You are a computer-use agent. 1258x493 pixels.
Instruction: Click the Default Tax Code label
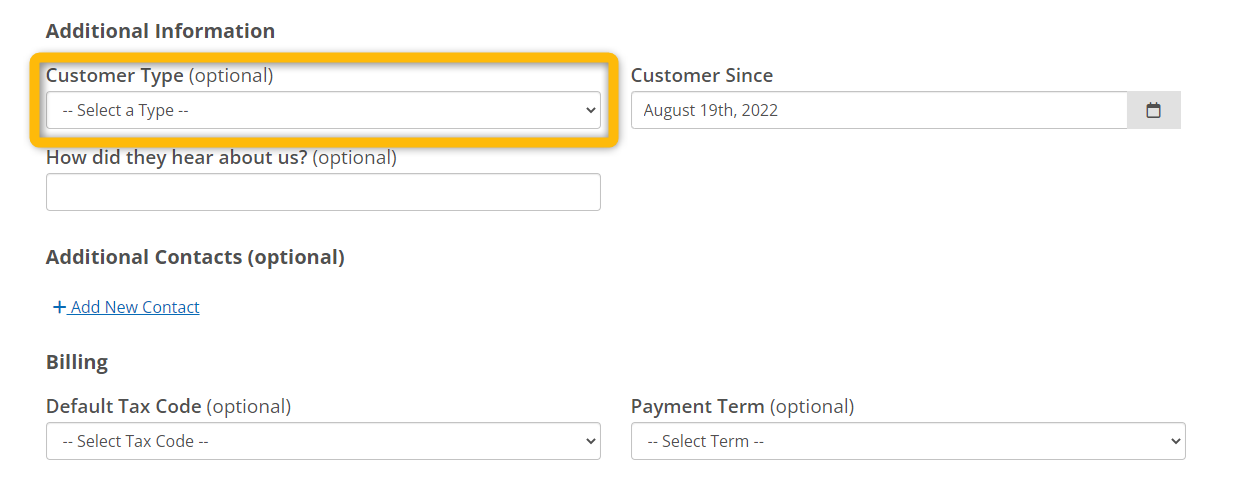pos(124,406)
